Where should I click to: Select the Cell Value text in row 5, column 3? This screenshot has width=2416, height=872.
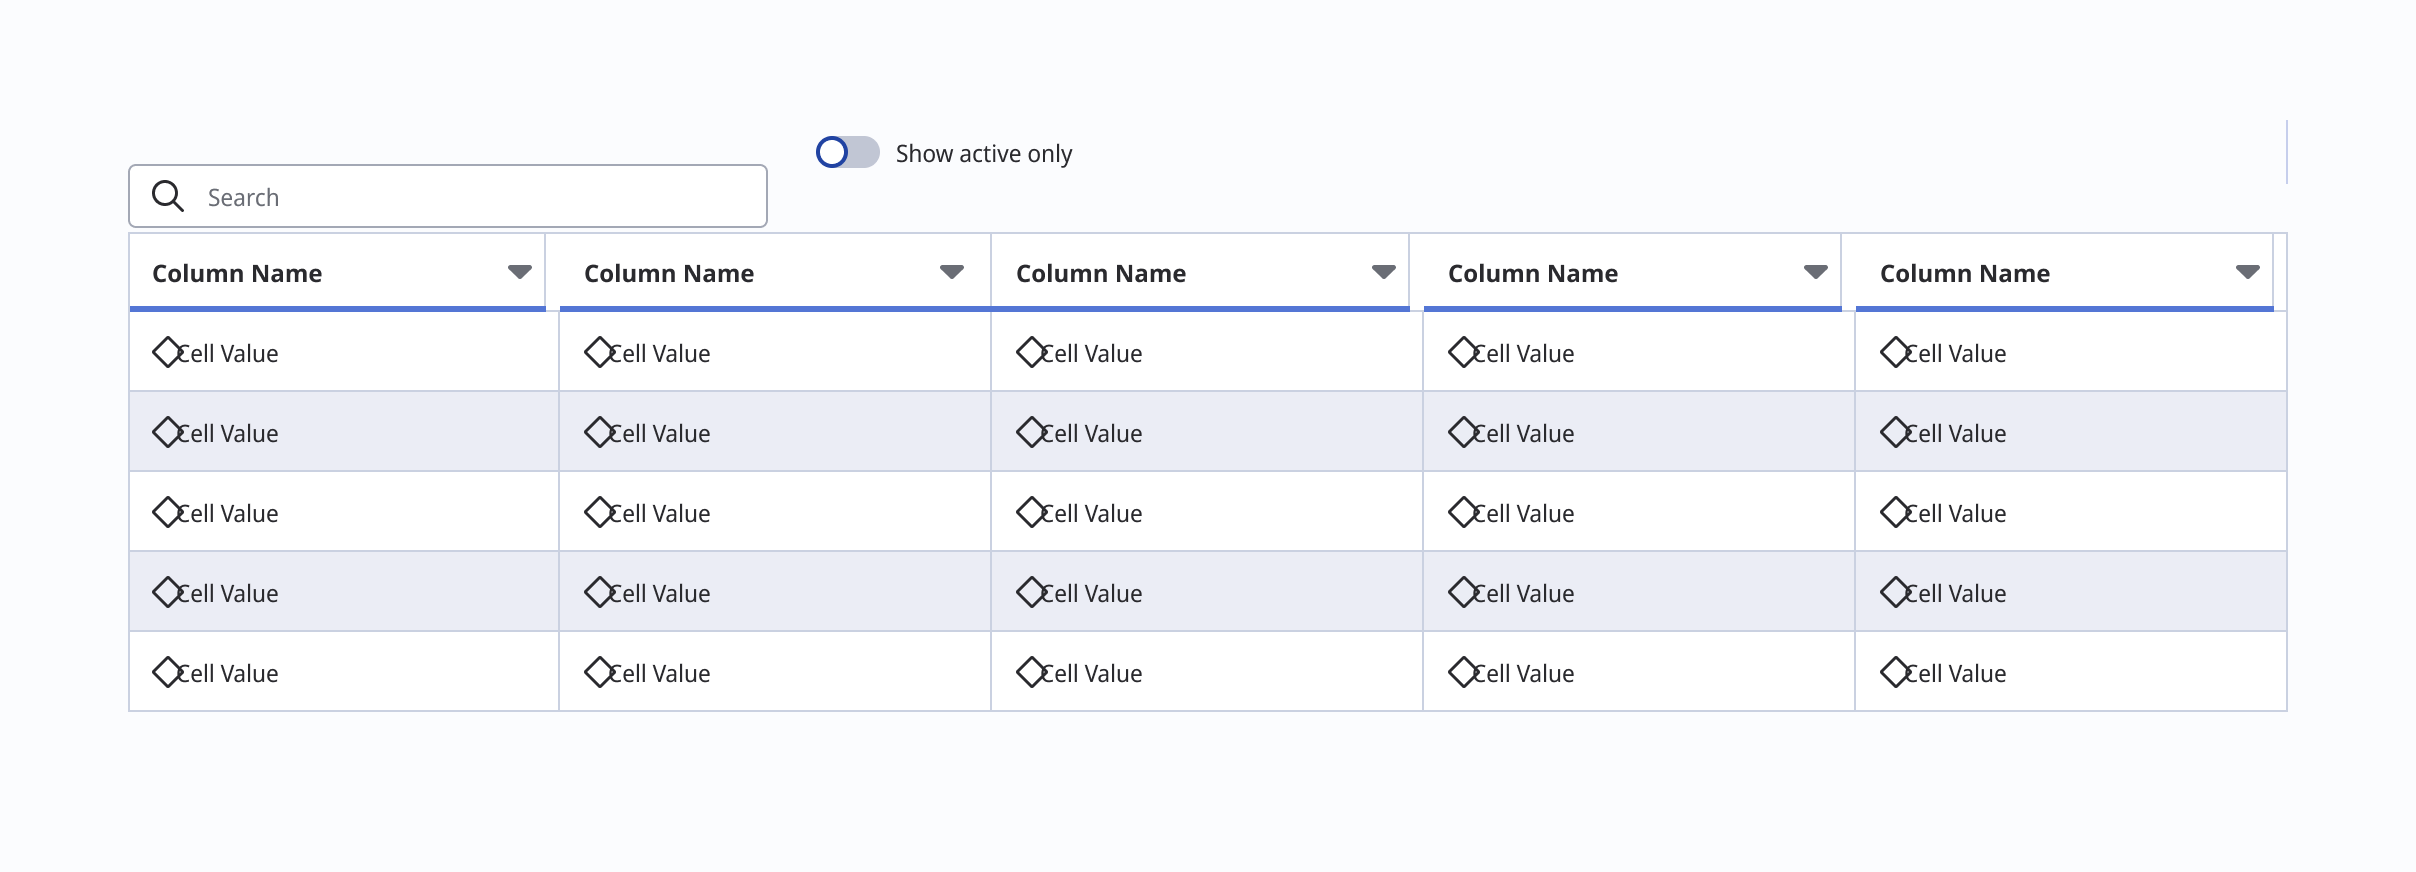(x=1092, y=673)
